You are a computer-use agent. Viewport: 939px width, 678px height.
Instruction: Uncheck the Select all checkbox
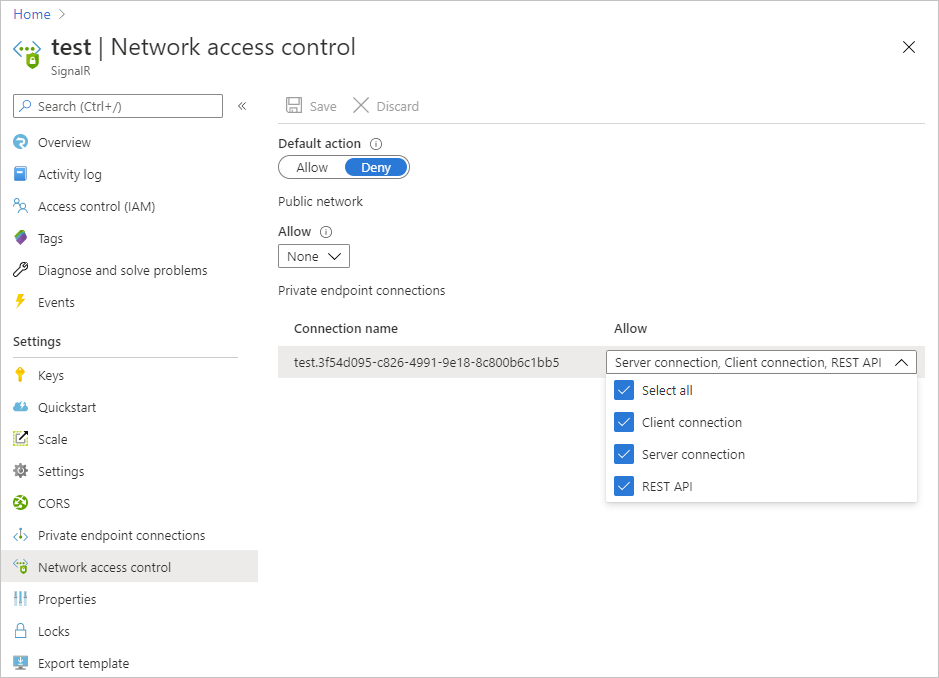coord(625,390)
